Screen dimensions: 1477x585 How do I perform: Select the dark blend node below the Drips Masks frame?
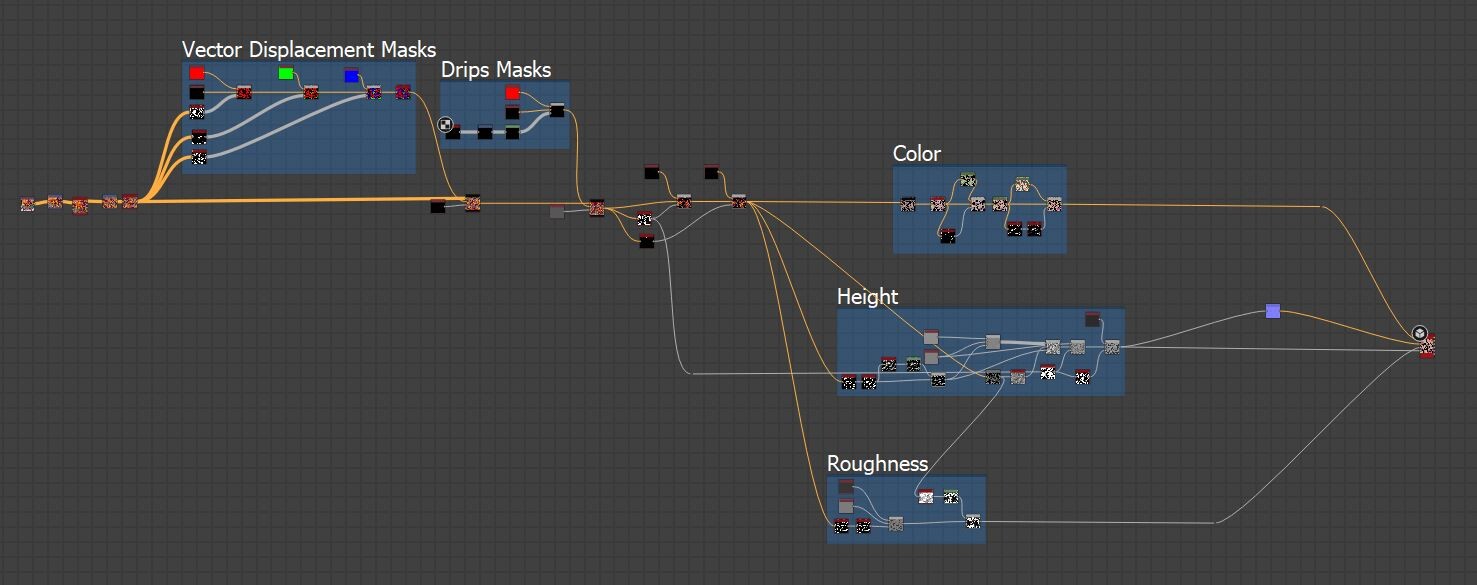[x=437, y=207]
